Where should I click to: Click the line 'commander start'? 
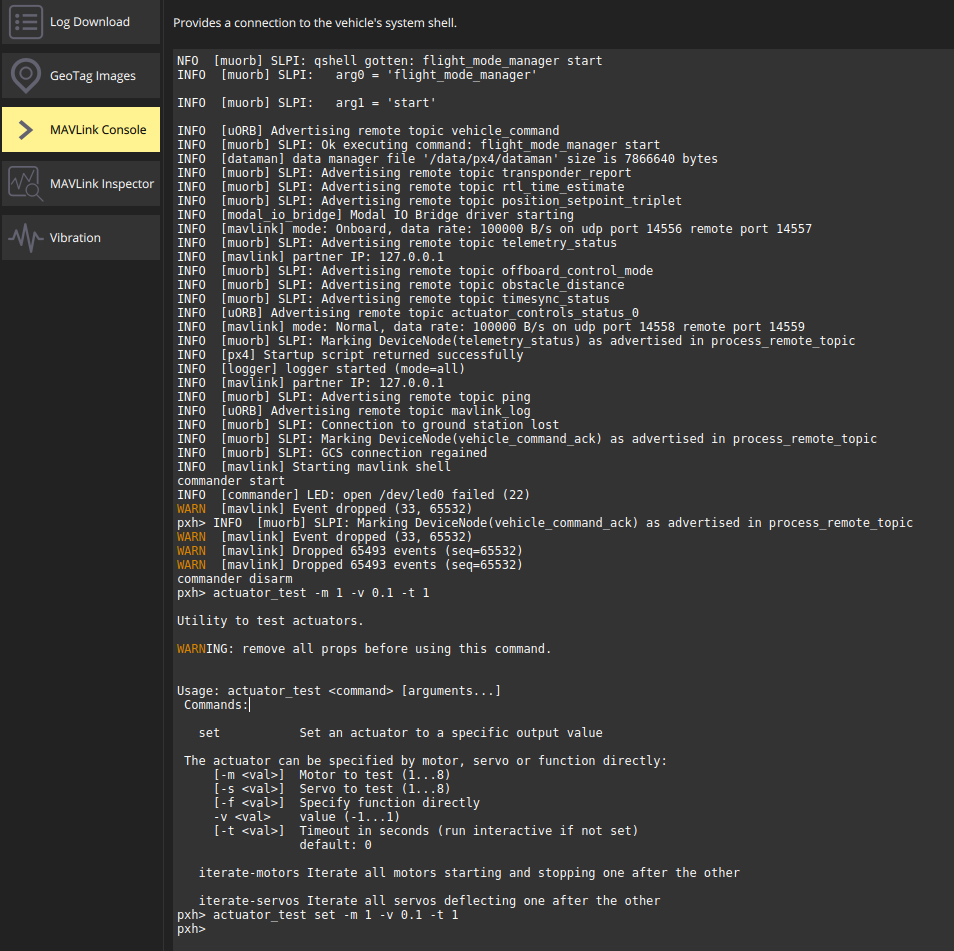[x=231, y=481]
